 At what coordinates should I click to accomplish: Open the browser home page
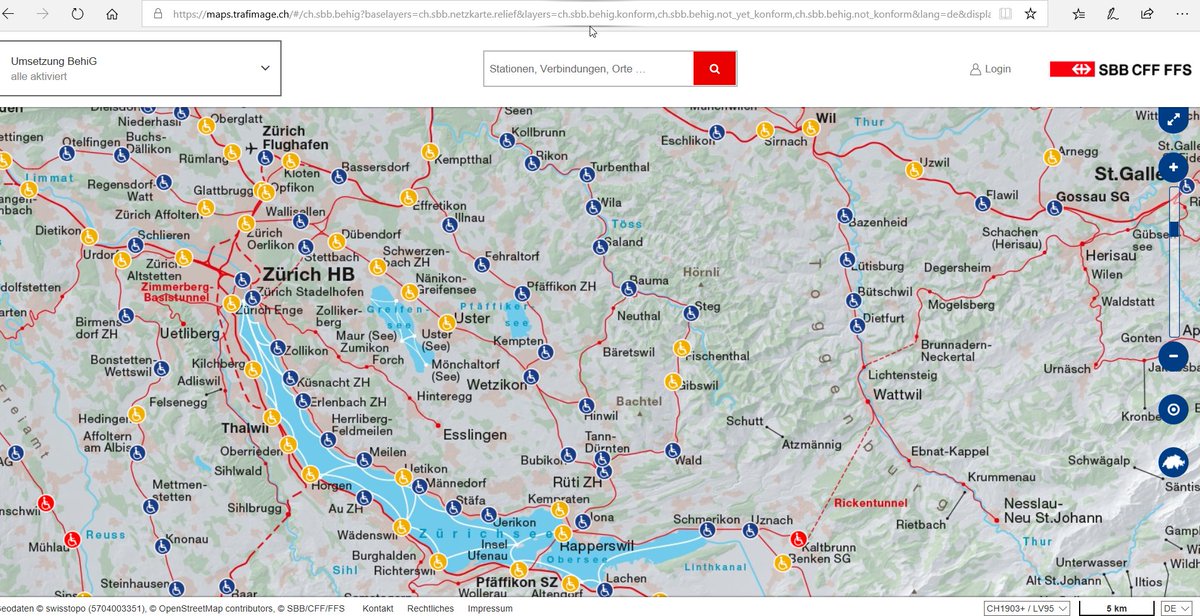(112, 15)
